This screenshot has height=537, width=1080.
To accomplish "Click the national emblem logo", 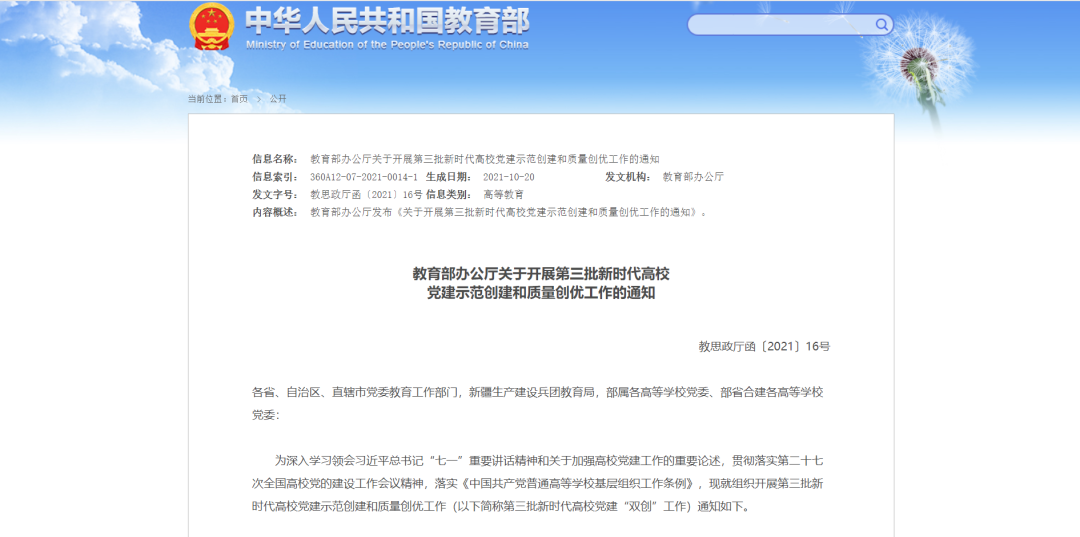I will coord(211,27).
